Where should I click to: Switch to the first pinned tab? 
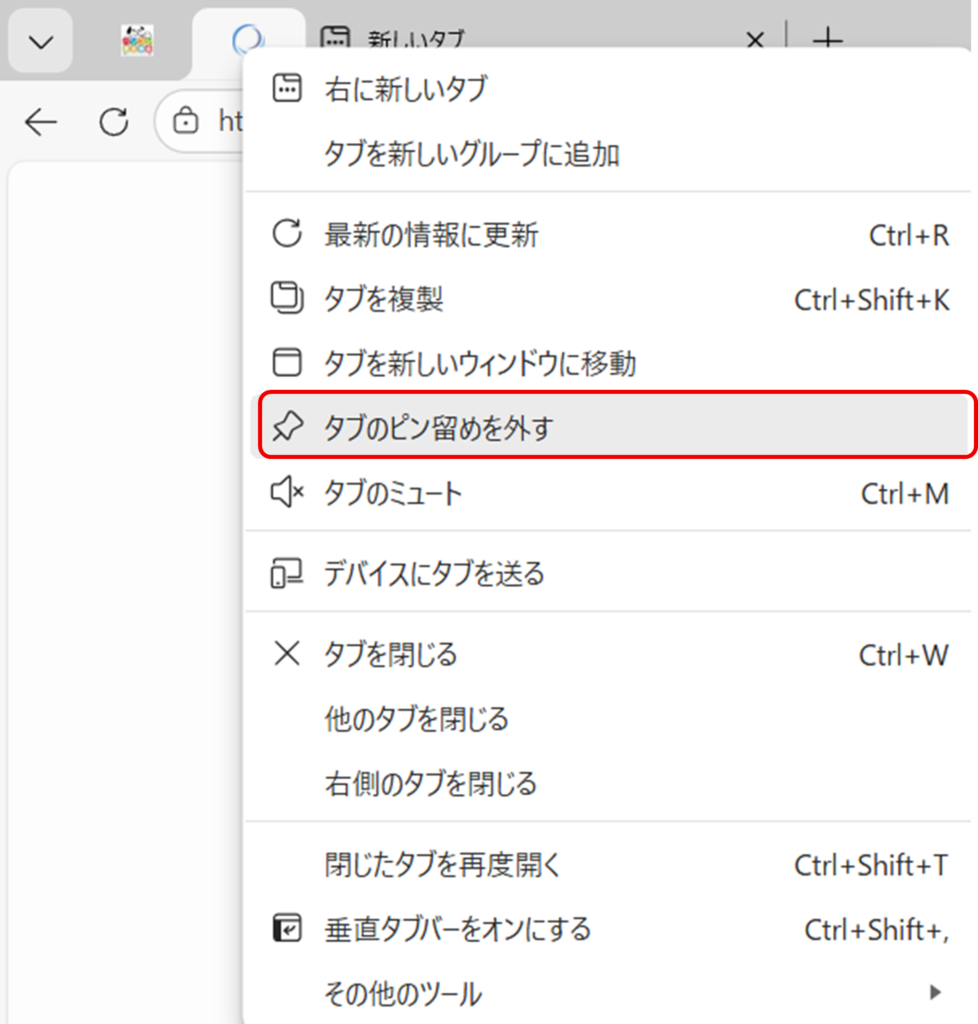click(x=137, y=41)
